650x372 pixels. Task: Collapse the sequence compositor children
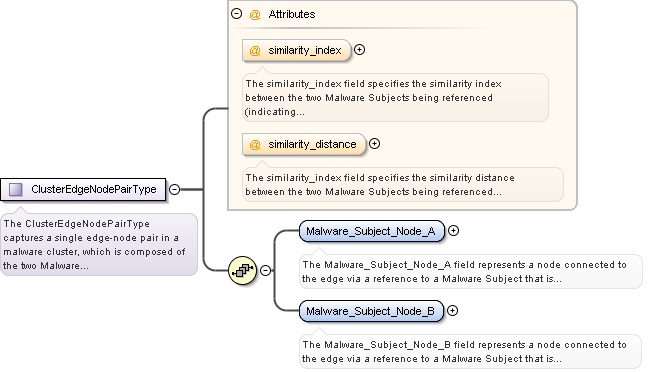coord(265,270)
